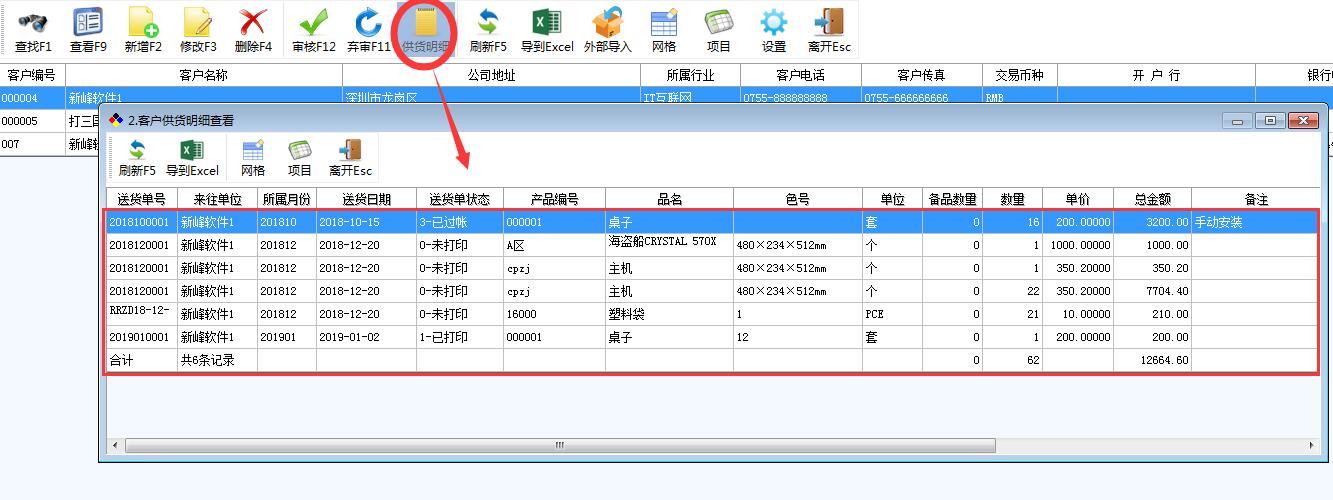
Task: Click 手动安装 remark cell
Action: [x=1256, y=222]
